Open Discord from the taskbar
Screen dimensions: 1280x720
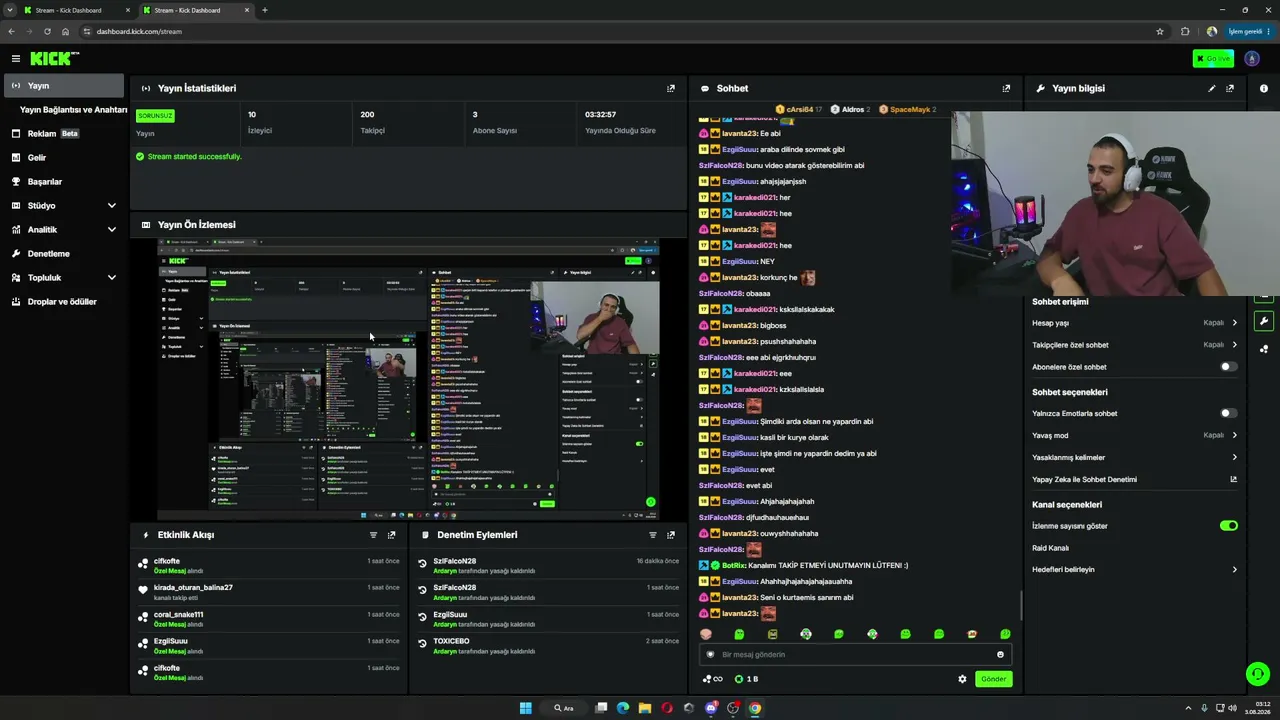(x=711, y=708)
